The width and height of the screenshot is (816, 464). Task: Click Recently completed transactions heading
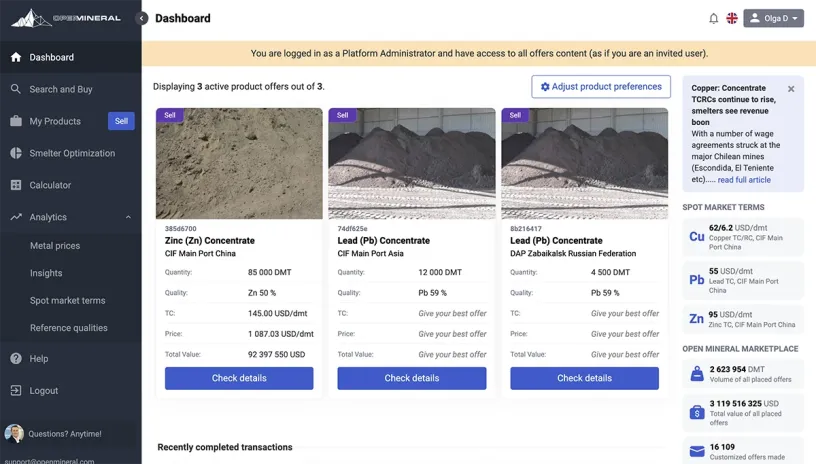pos(225,447)
